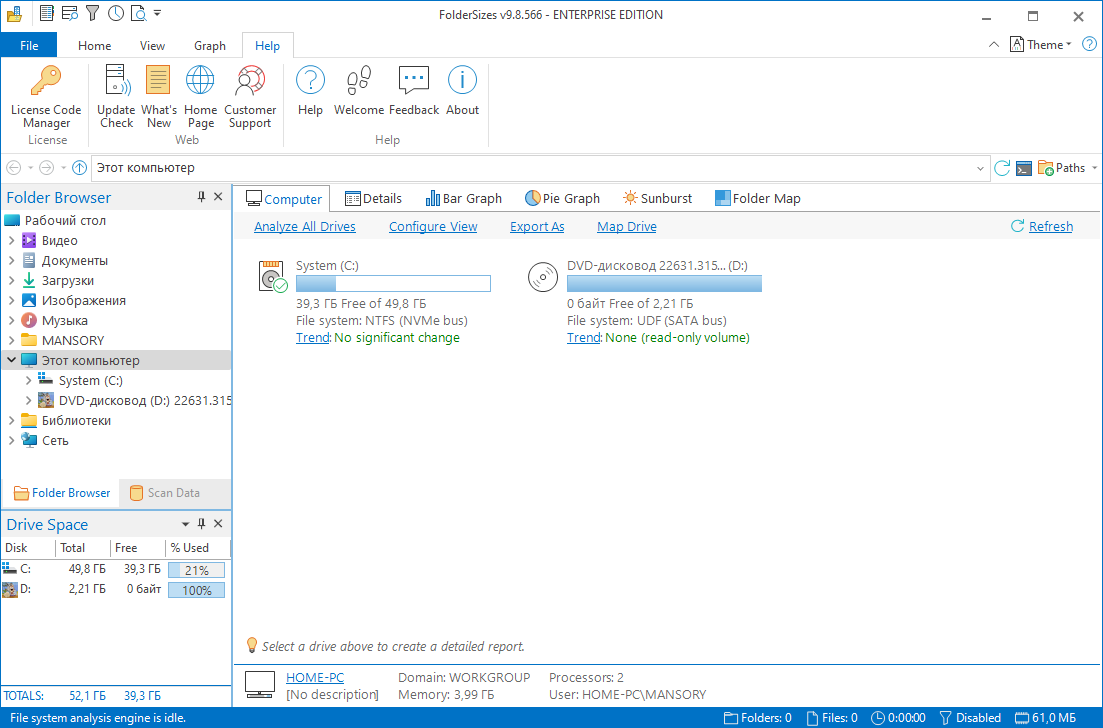This screenshot has width=1103, height=728.
Task: Switch to the Home ribbon tab
Action: click(x=94, y=45)
